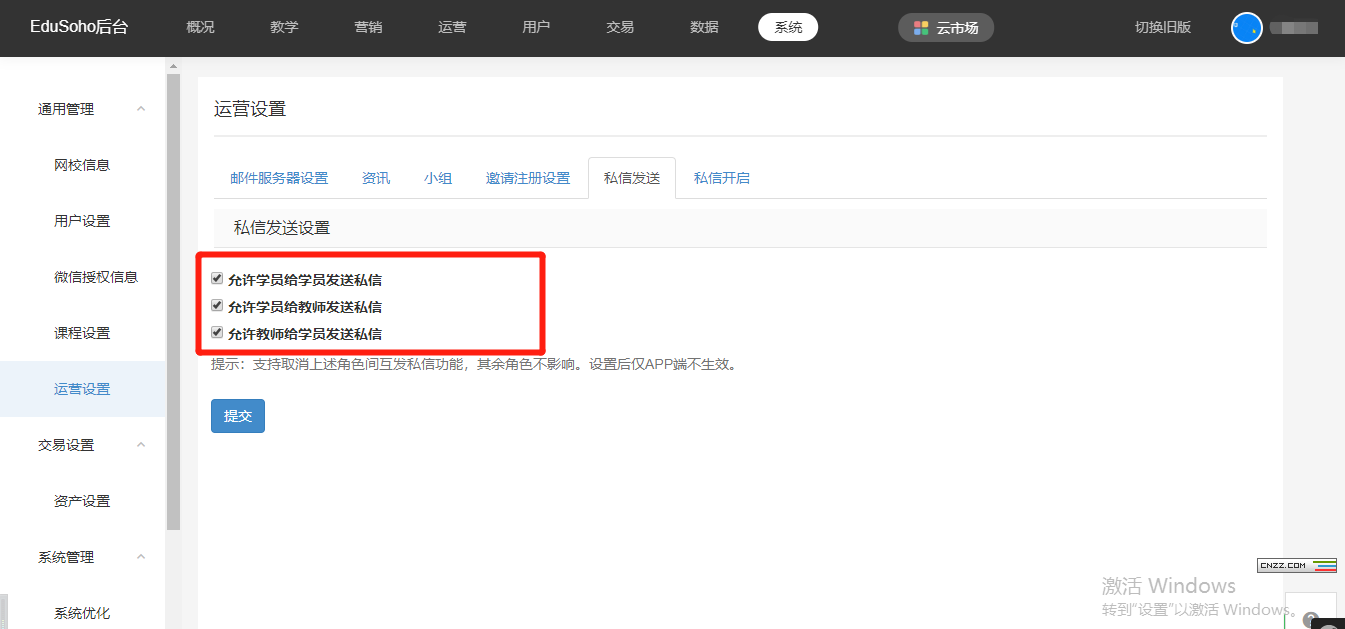Image resolution: width=1345 pixels, height=629 pixels.
Task: Disable 允许教师给学员发送私信 checkbox
Action: pyautogui.click(x=217, y=333)
